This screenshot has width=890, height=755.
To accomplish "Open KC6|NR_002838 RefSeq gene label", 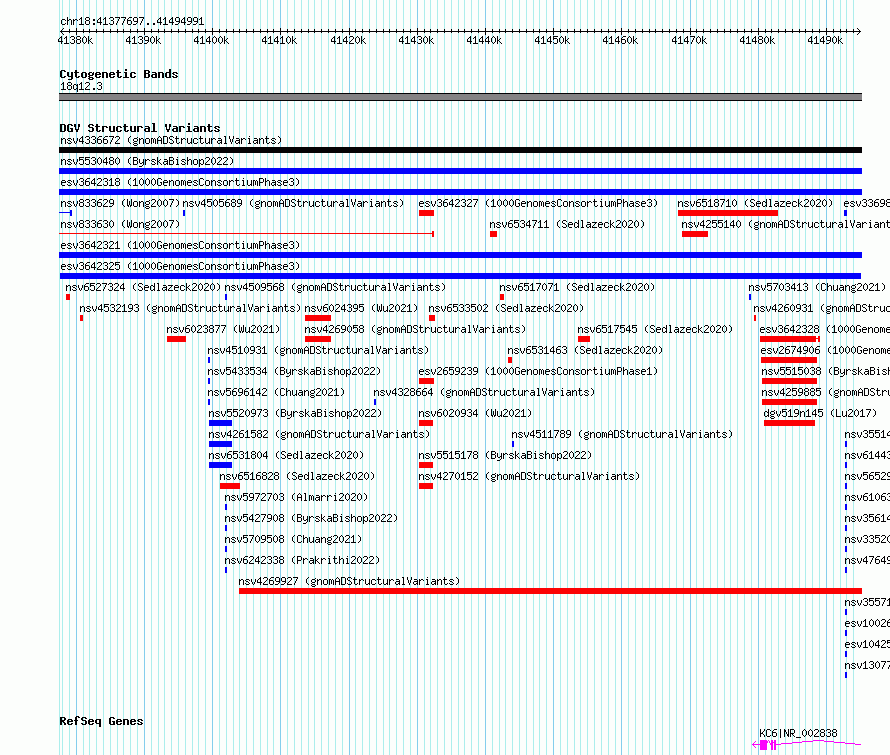I will (798, 733).
